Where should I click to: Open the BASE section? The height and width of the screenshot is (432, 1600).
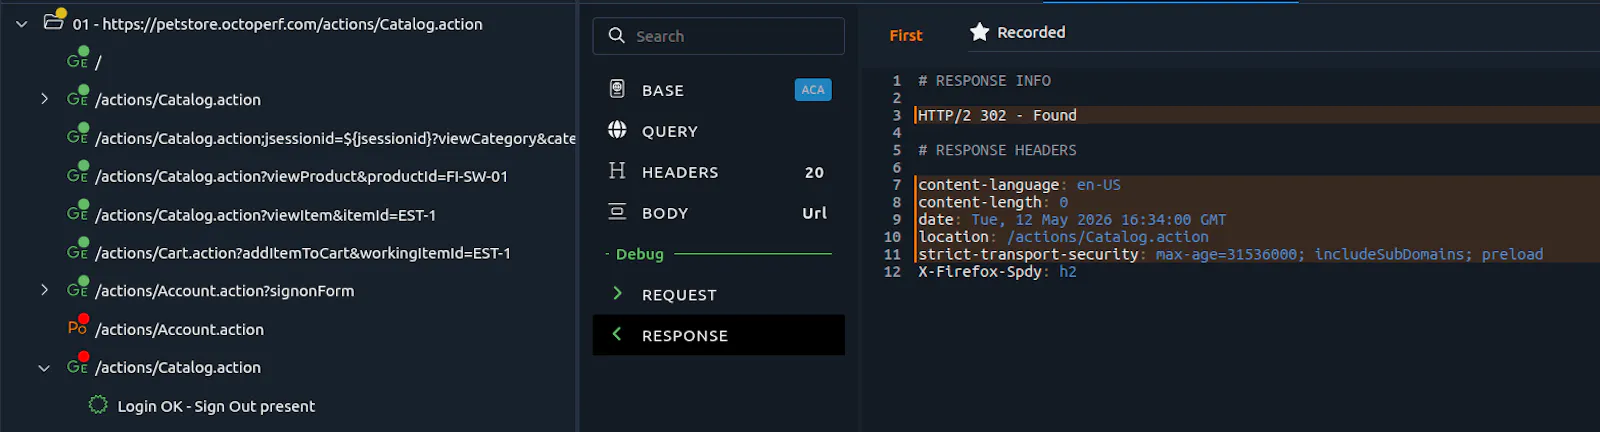click(x=718, y=90)
